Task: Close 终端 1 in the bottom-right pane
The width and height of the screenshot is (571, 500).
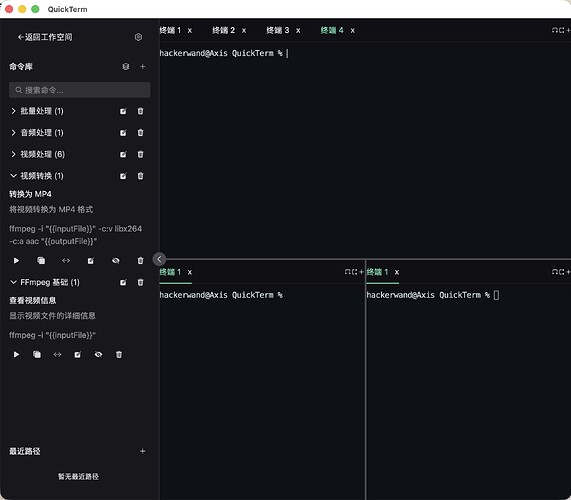Action: coord(397,272)
